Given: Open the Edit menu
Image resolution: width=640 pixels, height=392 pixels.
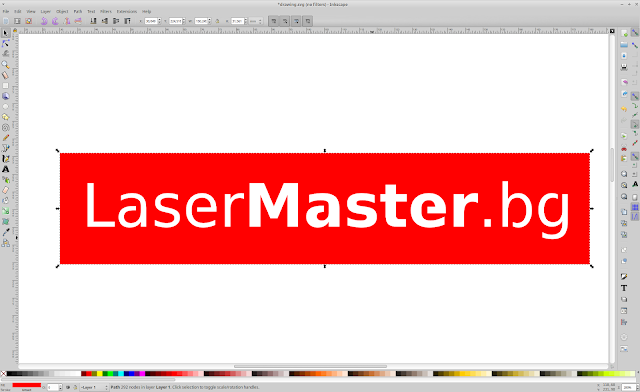Looking at the screenshot, I should [18, 11].
